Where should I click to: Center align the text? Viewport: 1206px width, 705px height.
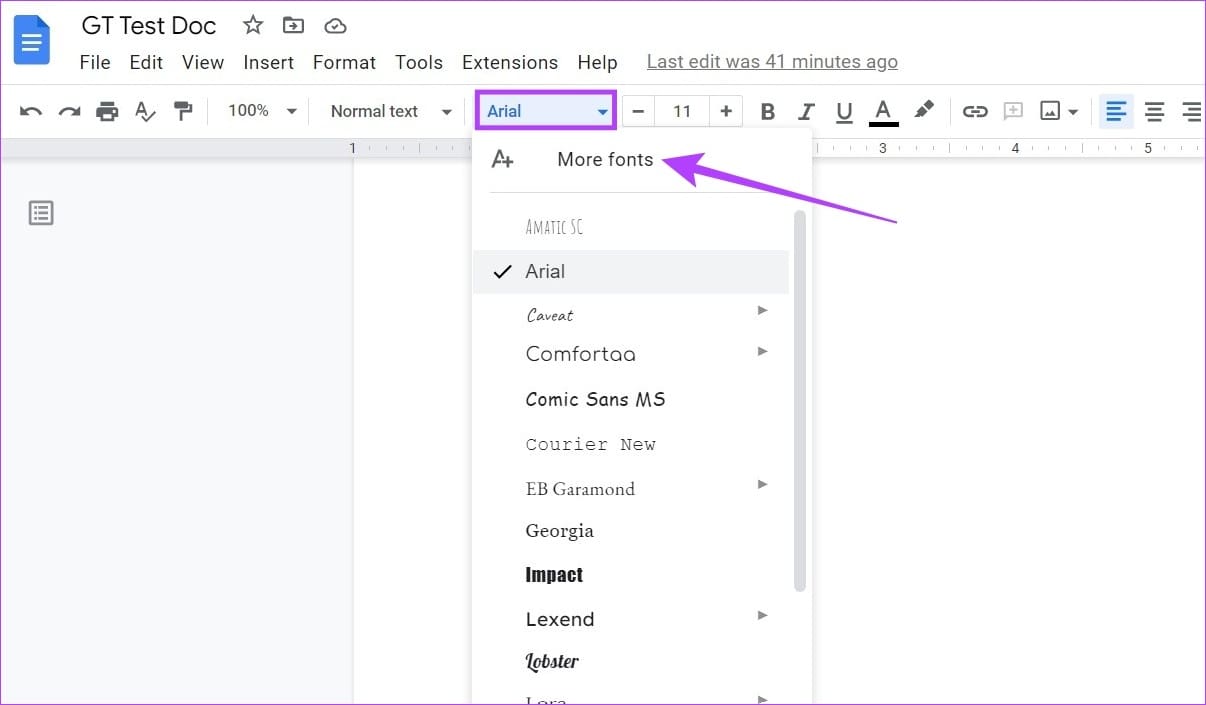(x=1155, y=111)
